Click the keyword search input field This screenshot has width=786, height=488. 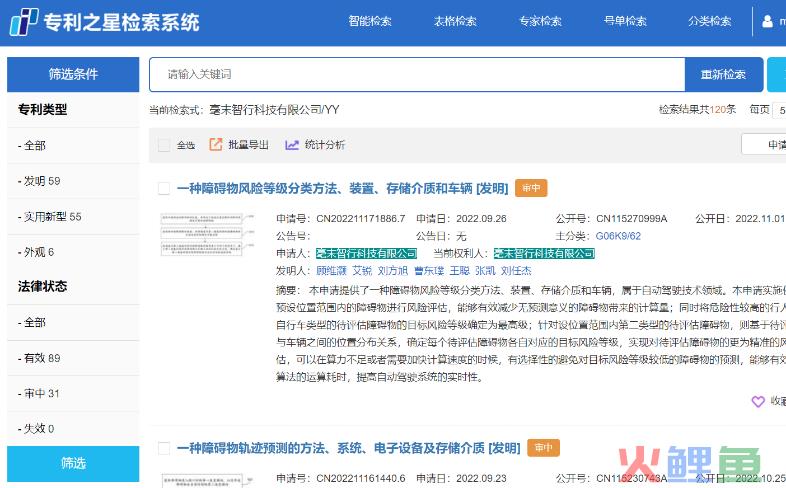pos(417,75)
